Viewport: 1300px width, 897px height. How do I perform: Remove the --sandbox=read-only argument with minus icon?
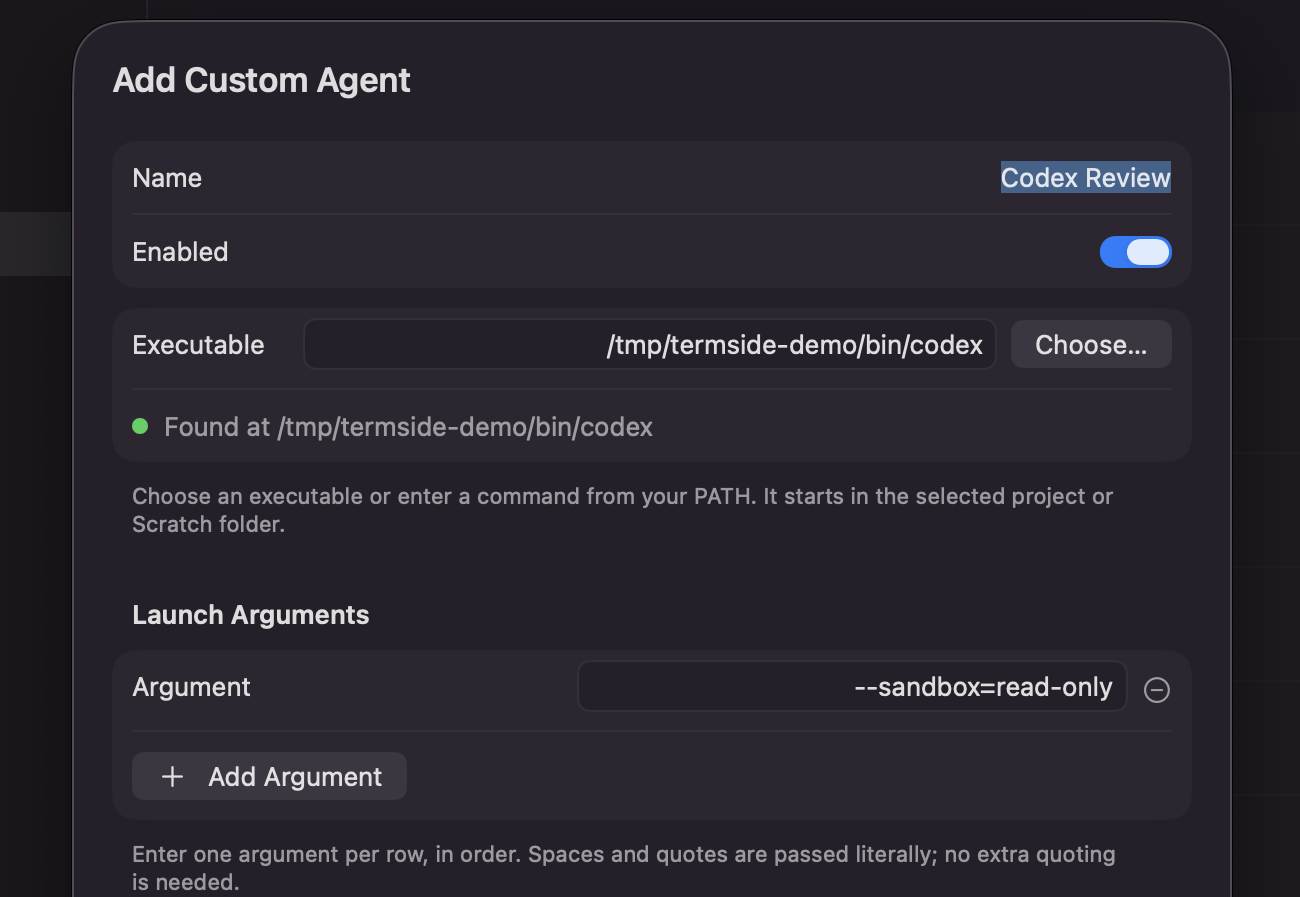click(x=1157, y=690)
